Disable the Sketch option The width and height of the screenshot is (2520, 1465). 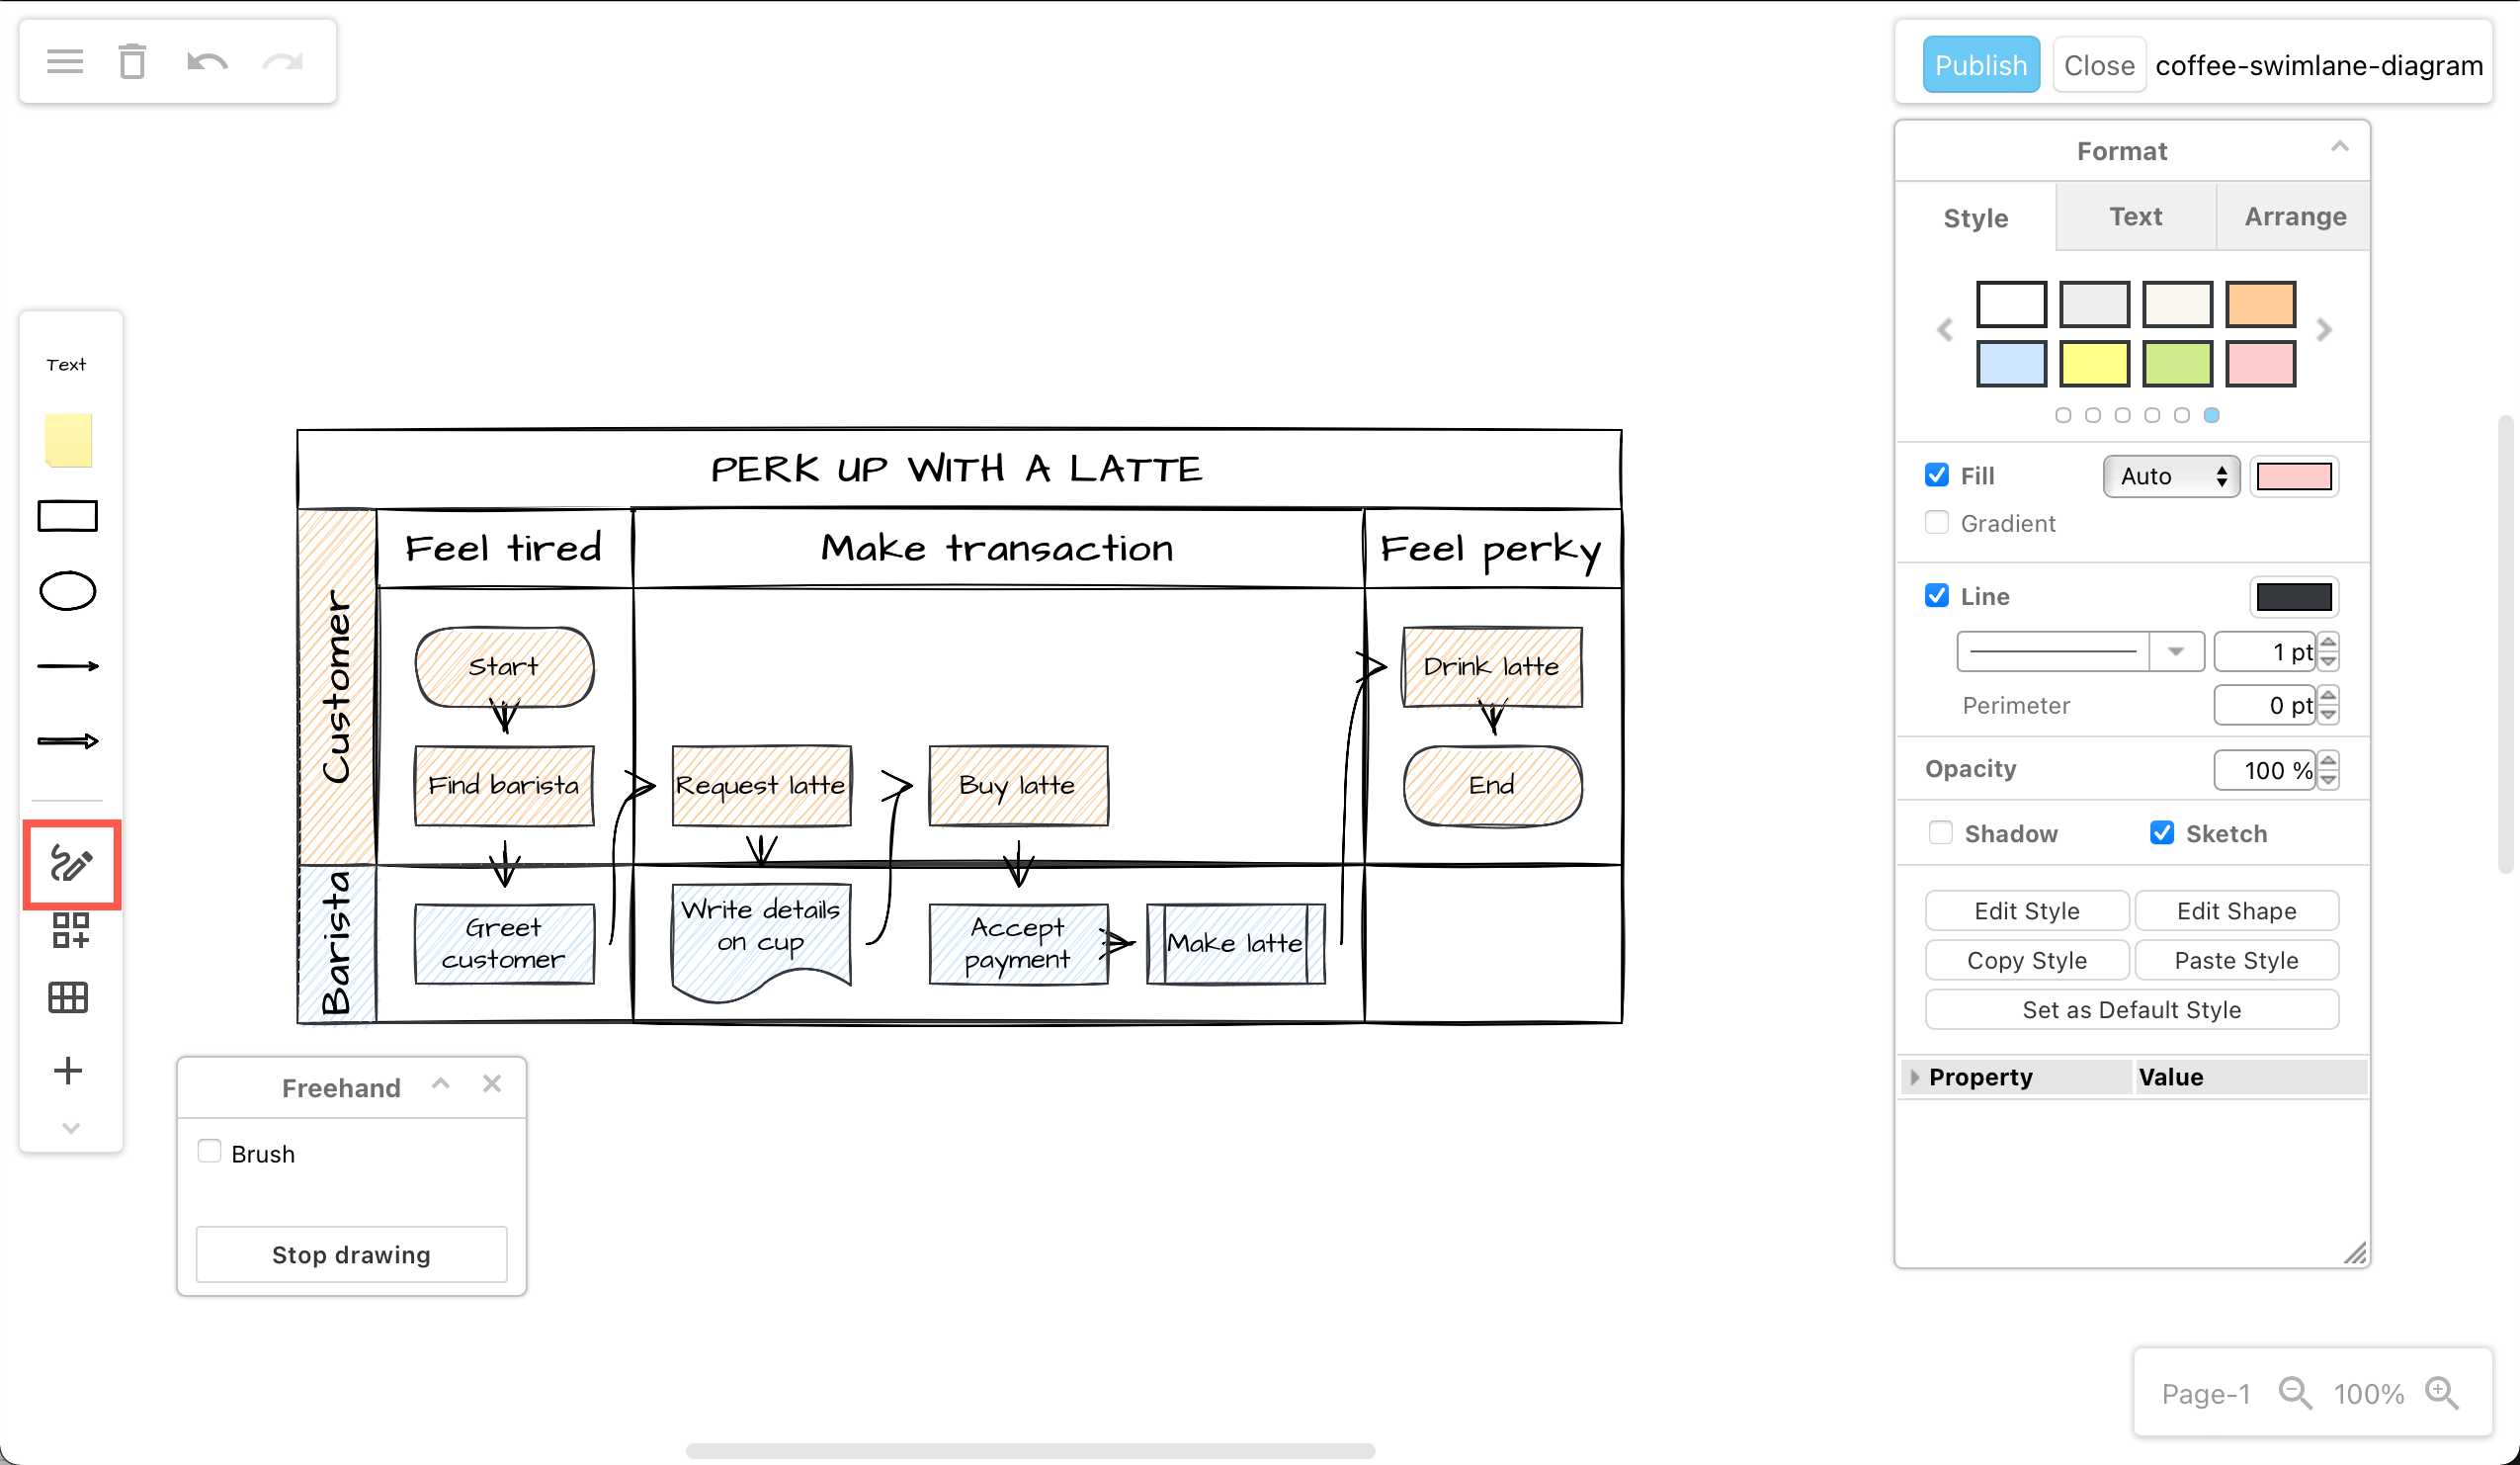click(x=2162, y=832)
